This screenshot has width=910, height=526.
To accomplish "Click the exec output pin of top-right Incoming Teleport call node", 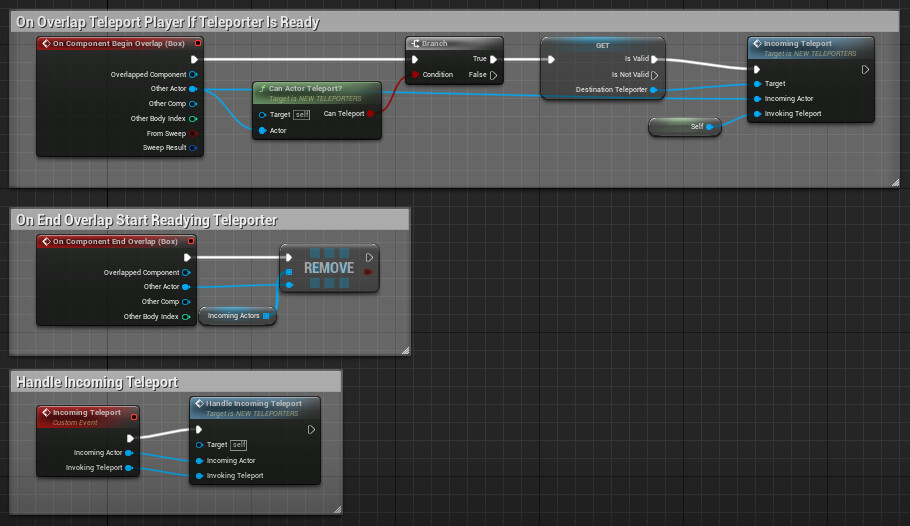I will coord(865,70).
